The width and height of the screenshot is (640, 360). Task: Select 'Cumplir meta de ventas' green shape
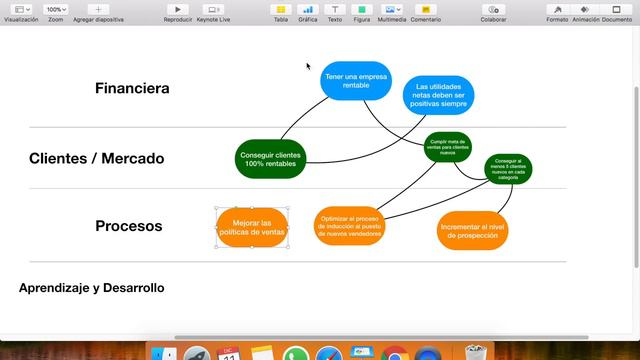tap(448, 147)
